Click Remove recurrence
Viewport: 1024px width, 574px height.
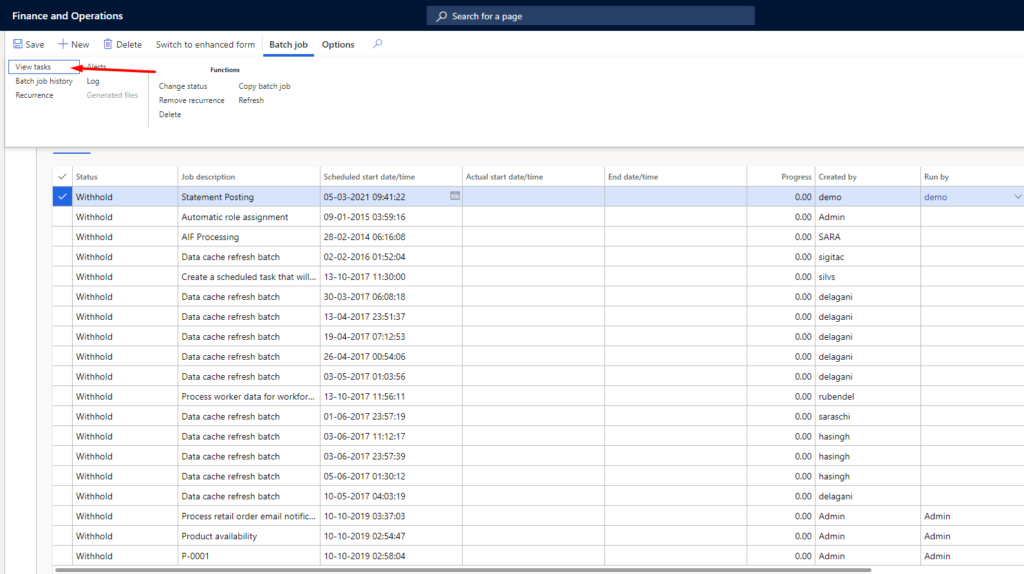point(191,101)
